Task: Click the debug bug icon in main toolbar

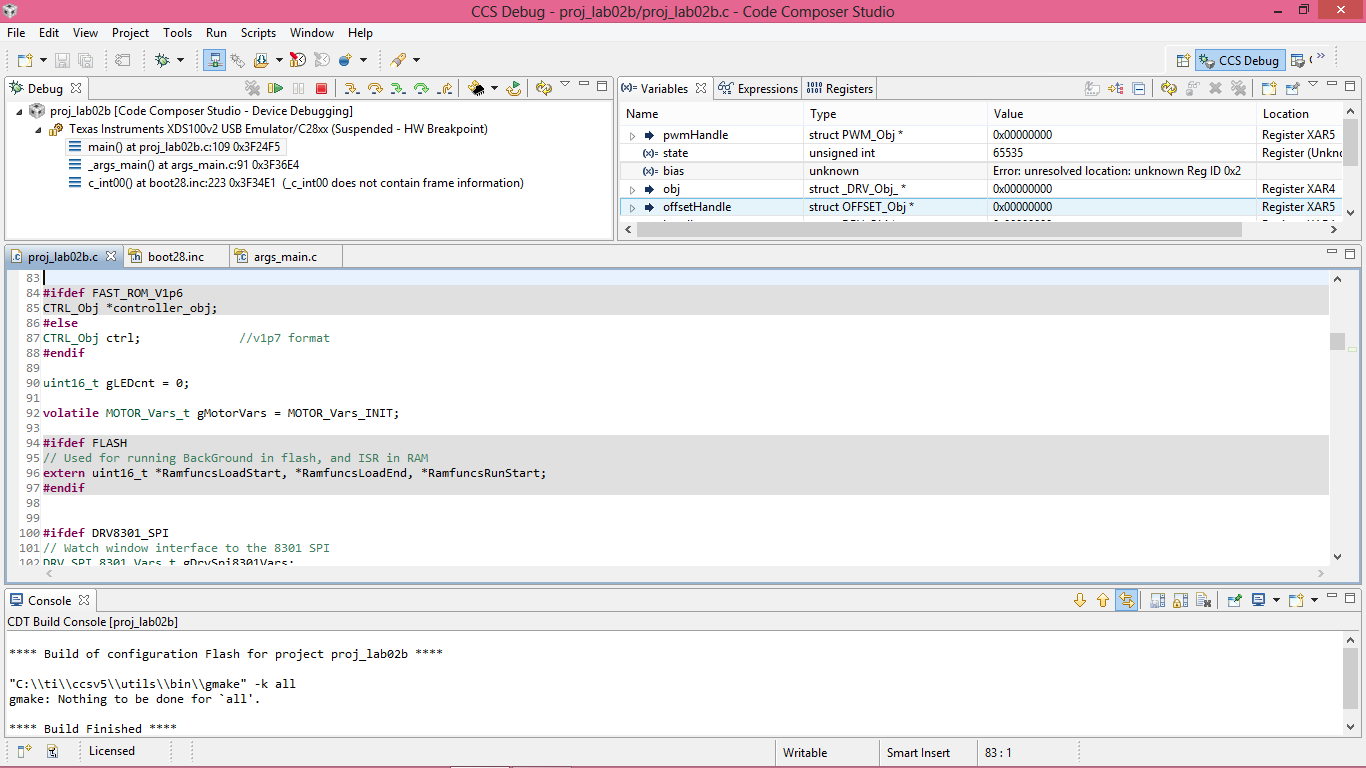Action: [162, 60]
